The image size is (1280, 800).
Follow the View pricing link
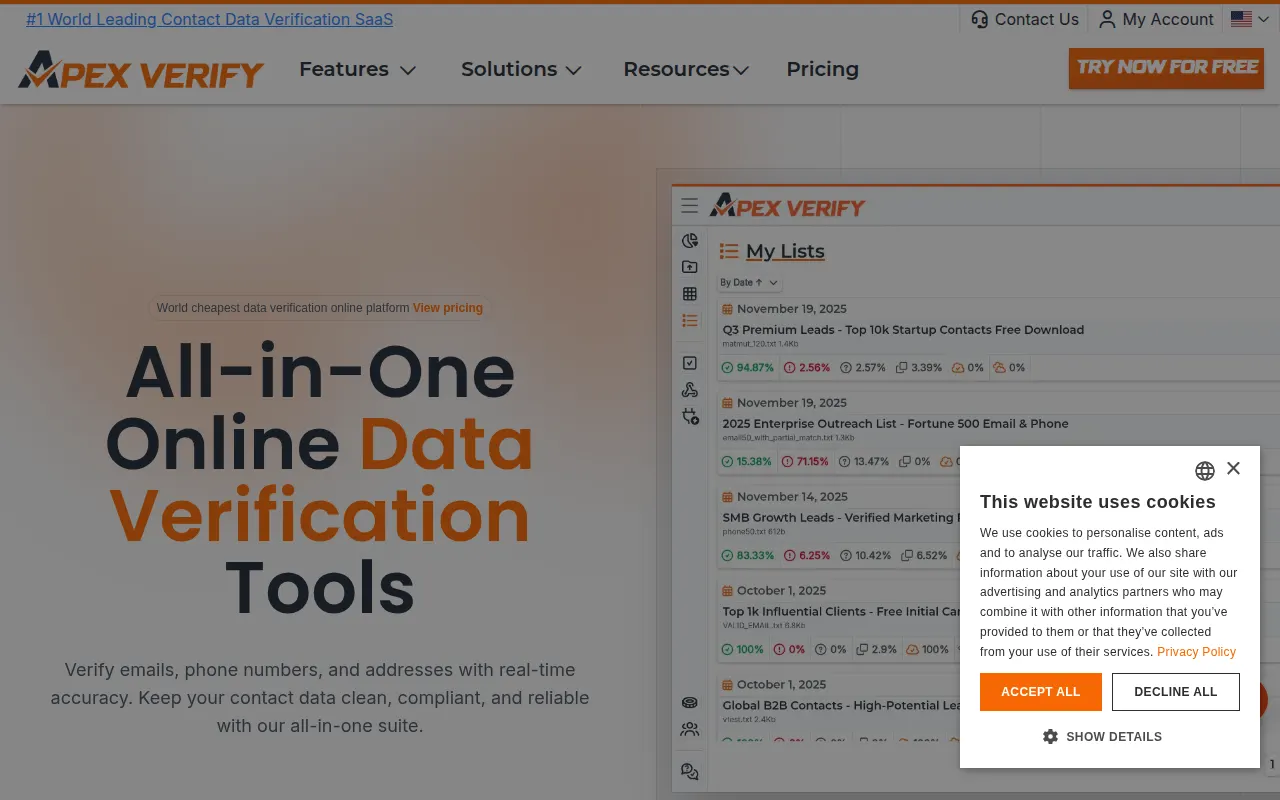448,308
